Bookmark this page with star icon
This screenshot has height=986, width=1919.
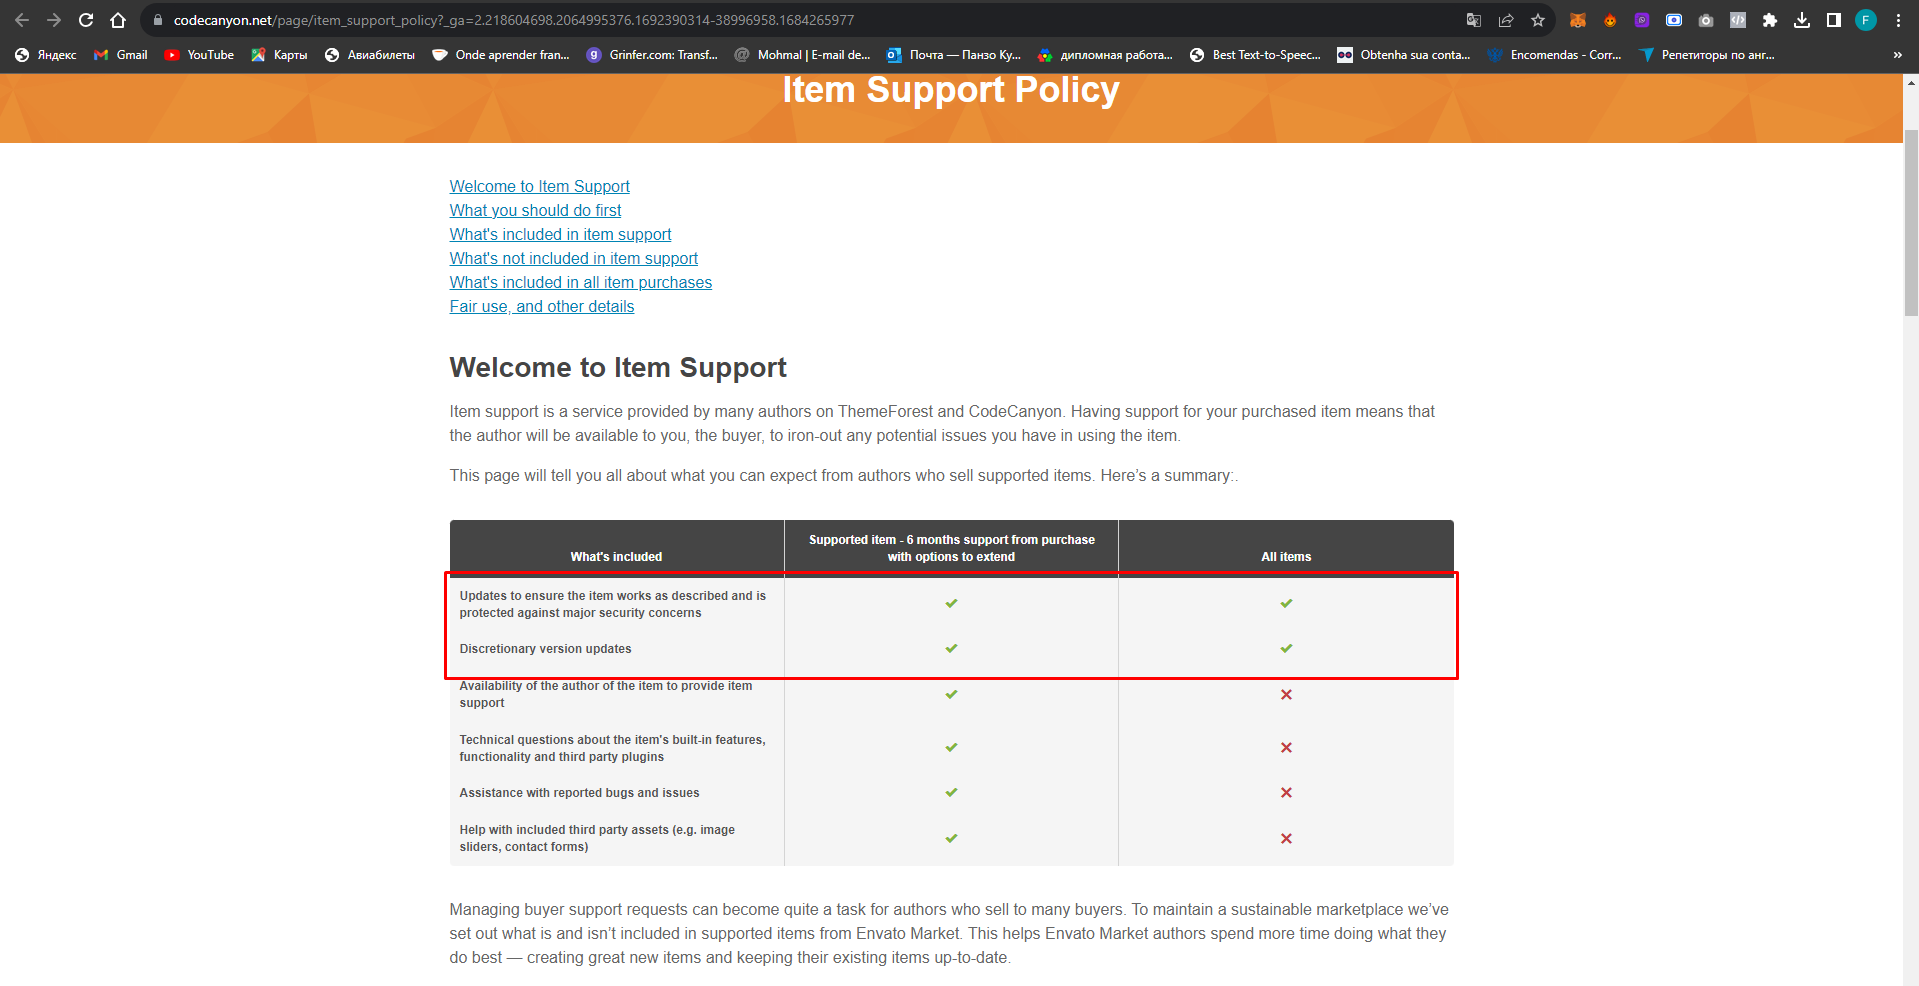pos(1538,20)
